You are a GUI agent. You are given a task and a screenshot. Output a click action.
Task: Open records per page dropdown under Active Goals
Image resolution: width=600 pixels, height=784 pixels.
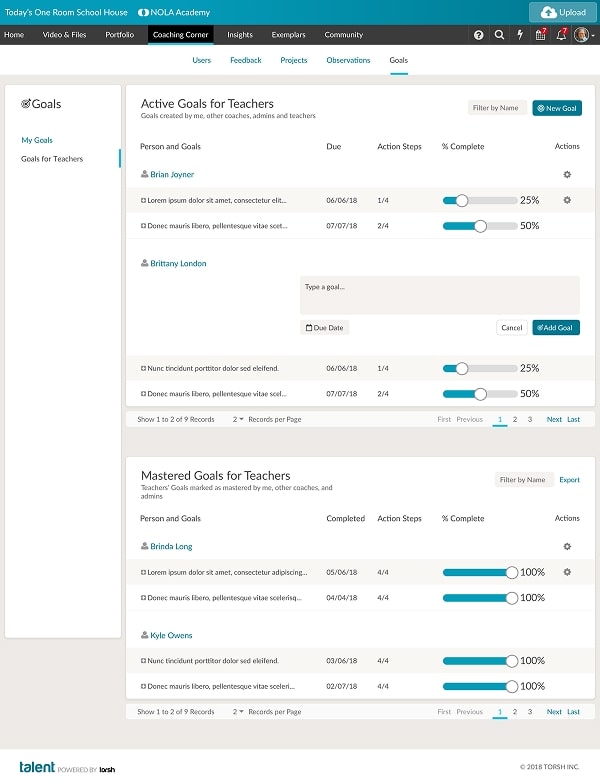coord(238,420)
